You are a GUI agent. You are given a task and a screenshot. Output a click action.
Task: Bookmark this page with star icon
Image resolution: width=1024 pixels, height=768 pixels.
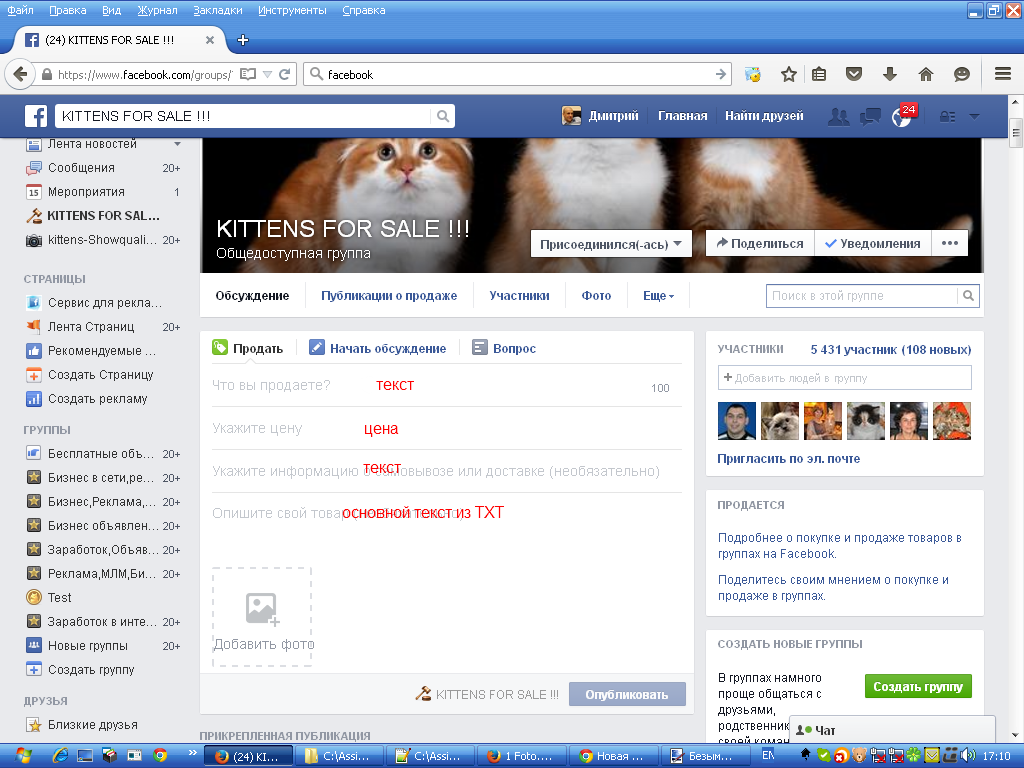pyautogui.click(x=788, y=74)
